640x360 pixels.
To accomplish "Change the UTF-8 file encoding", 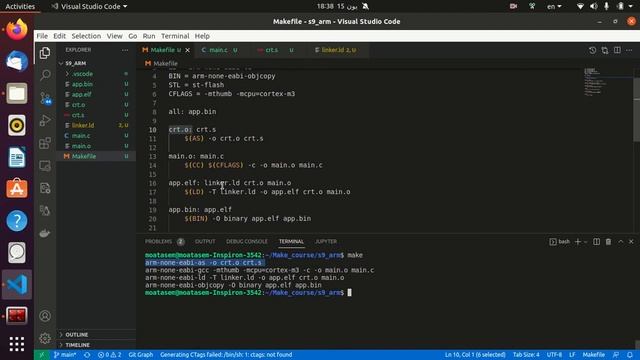I will [x=554, y=355].
